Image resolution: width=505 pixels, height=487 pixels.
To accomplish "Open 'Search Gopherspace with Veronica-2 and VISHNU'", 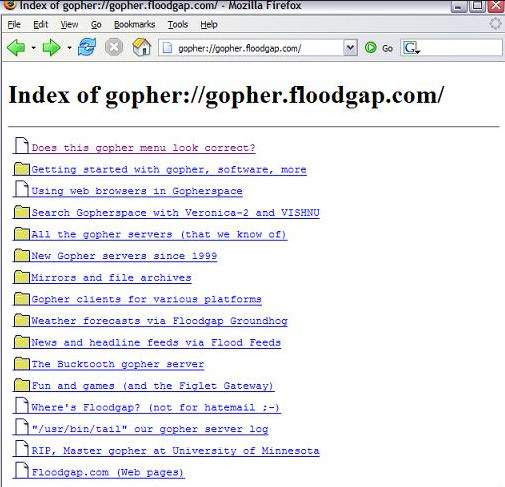I will click(176, 213).
